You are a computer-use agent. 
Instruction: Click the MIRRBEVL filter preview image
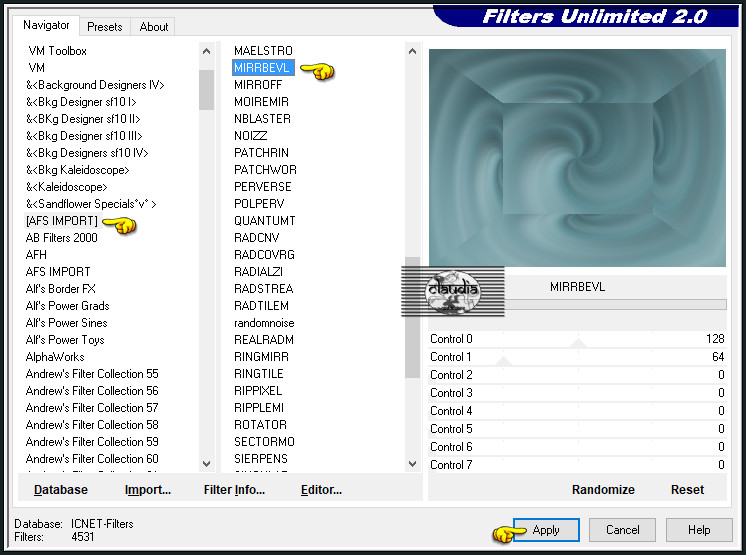[x=577, y=158]
